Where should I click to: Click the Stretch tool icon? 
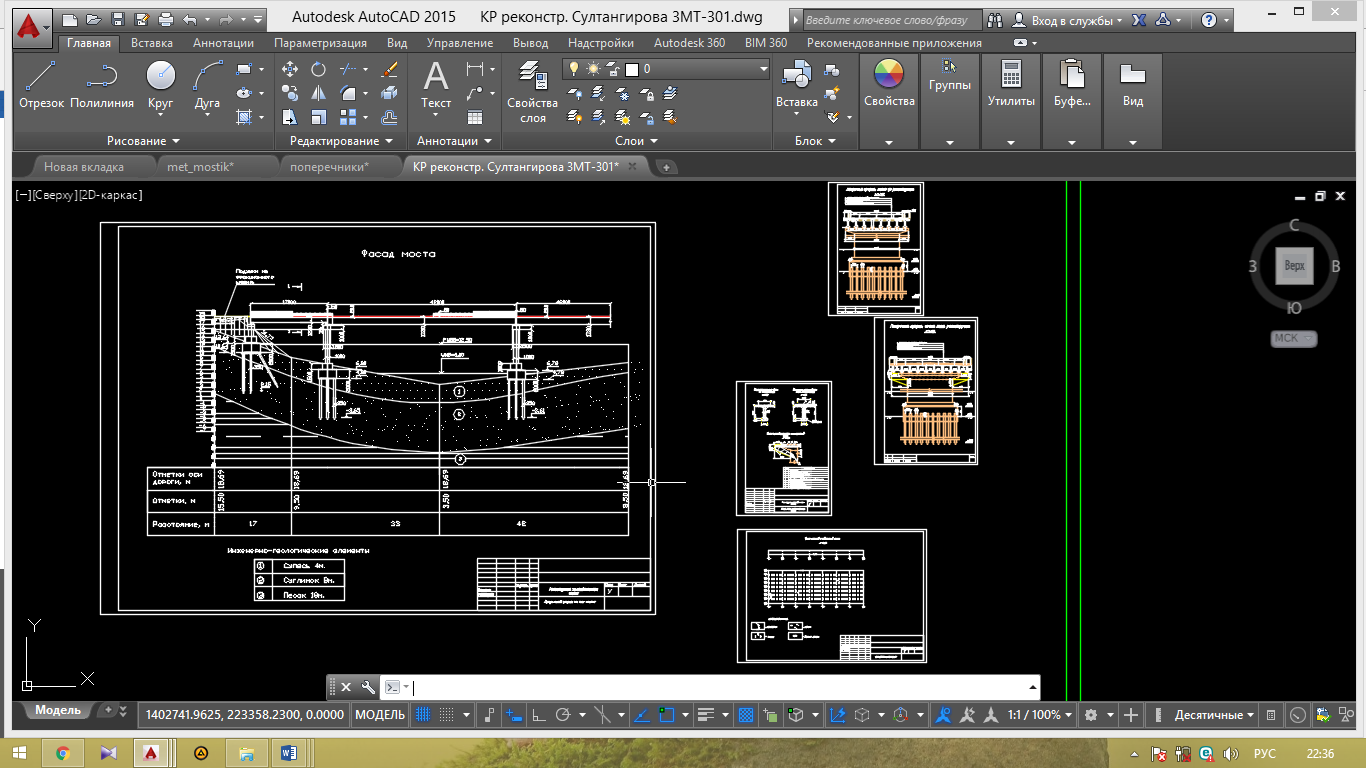[290, 116]
